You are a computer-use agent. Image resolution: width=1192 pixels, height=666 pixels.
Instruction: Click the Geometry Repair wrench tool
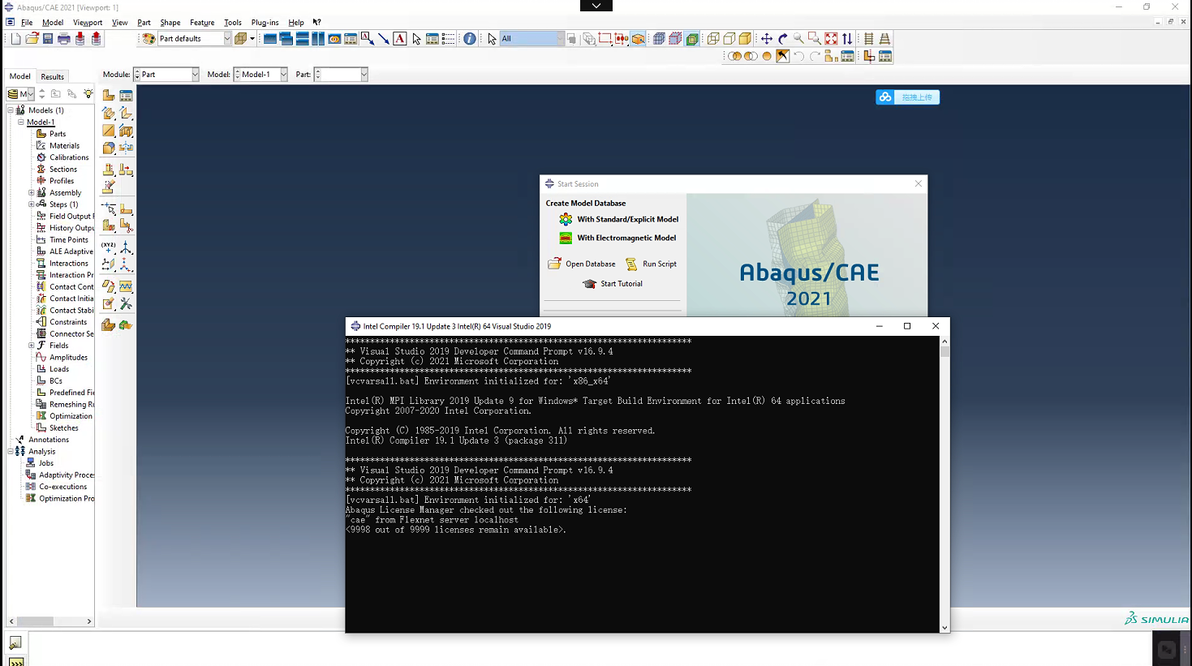(126, 304)
